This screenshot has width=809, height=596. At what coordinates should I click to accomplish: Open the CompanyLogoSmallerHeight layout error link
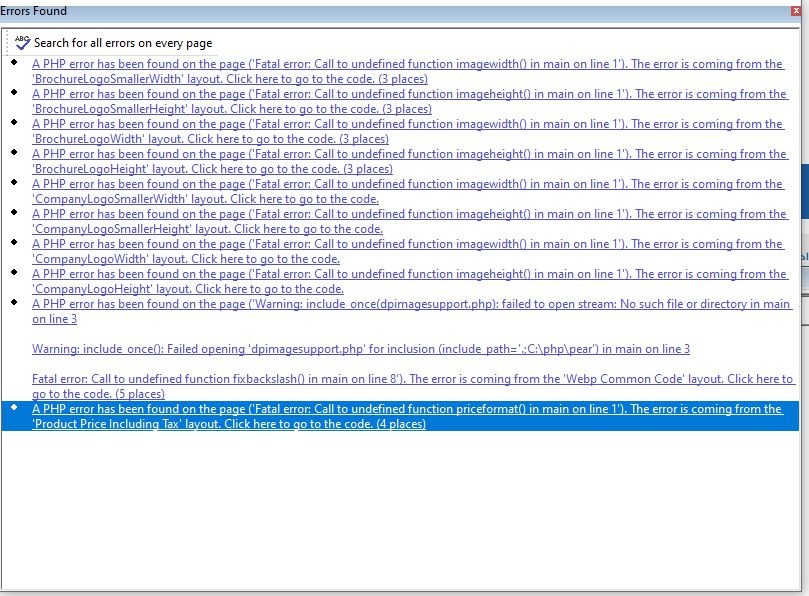[x=410, y=221]
